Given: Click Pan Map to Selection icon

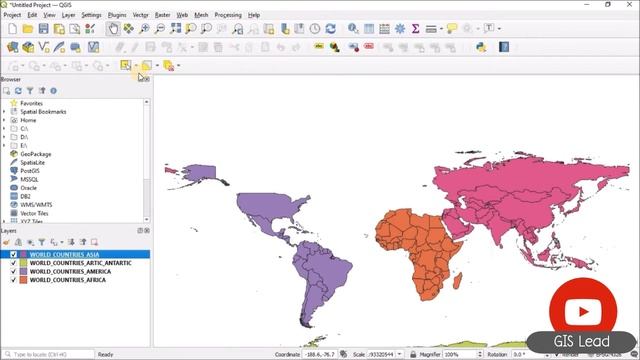Looking at the screenshot, I should [x=129, y=29].
